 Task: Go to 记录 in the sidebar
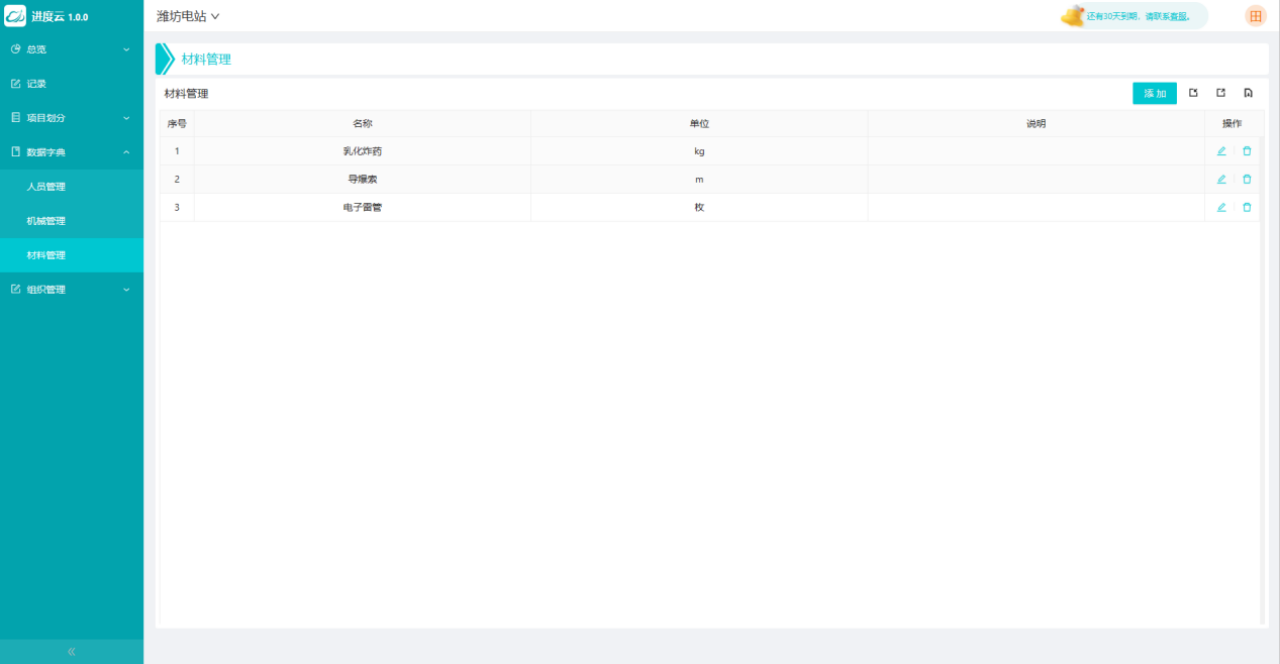click(37, 84)
